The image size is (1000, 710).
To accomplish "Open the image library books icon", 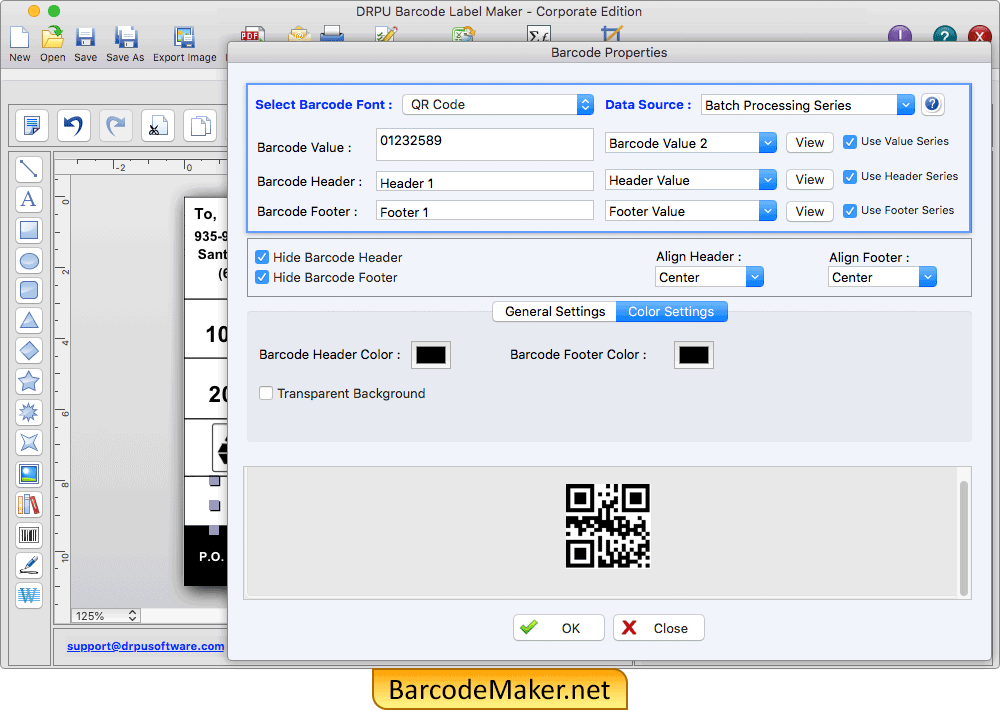I will [29, 505].
